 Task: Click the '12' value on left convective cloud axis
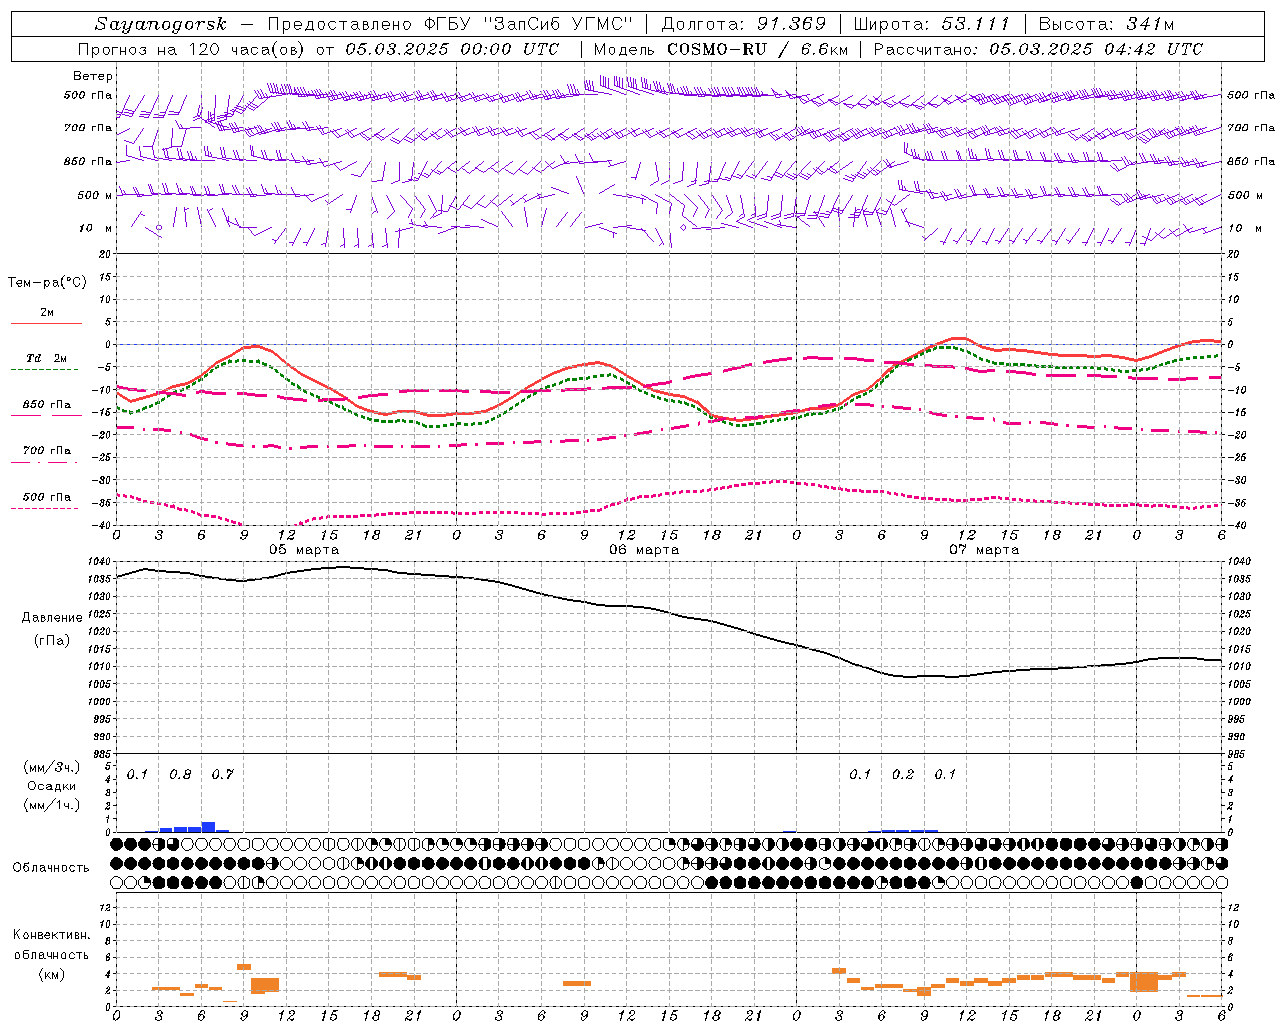105,907
